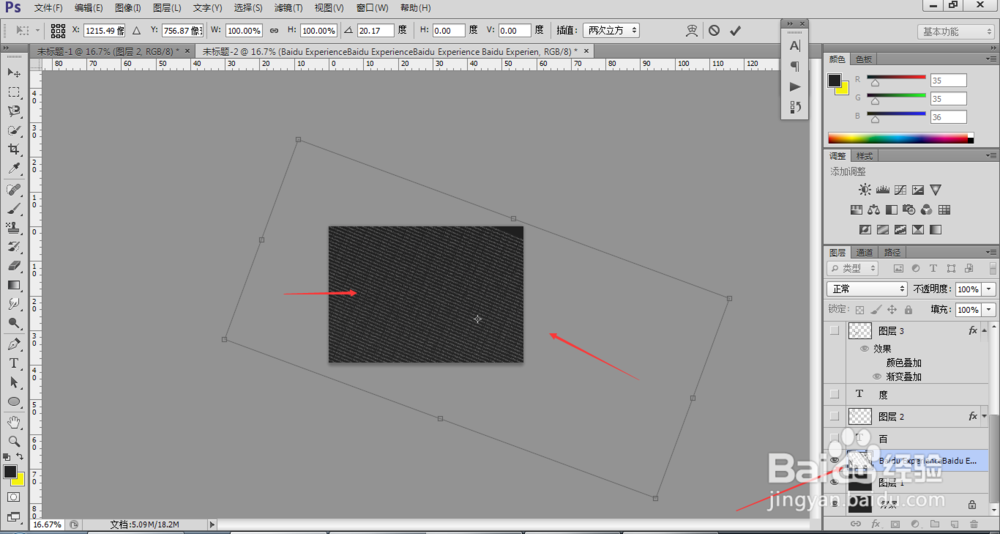Open the 滤镜(T) menu
Screen dimensions: 1000x534
pos(288,8)
